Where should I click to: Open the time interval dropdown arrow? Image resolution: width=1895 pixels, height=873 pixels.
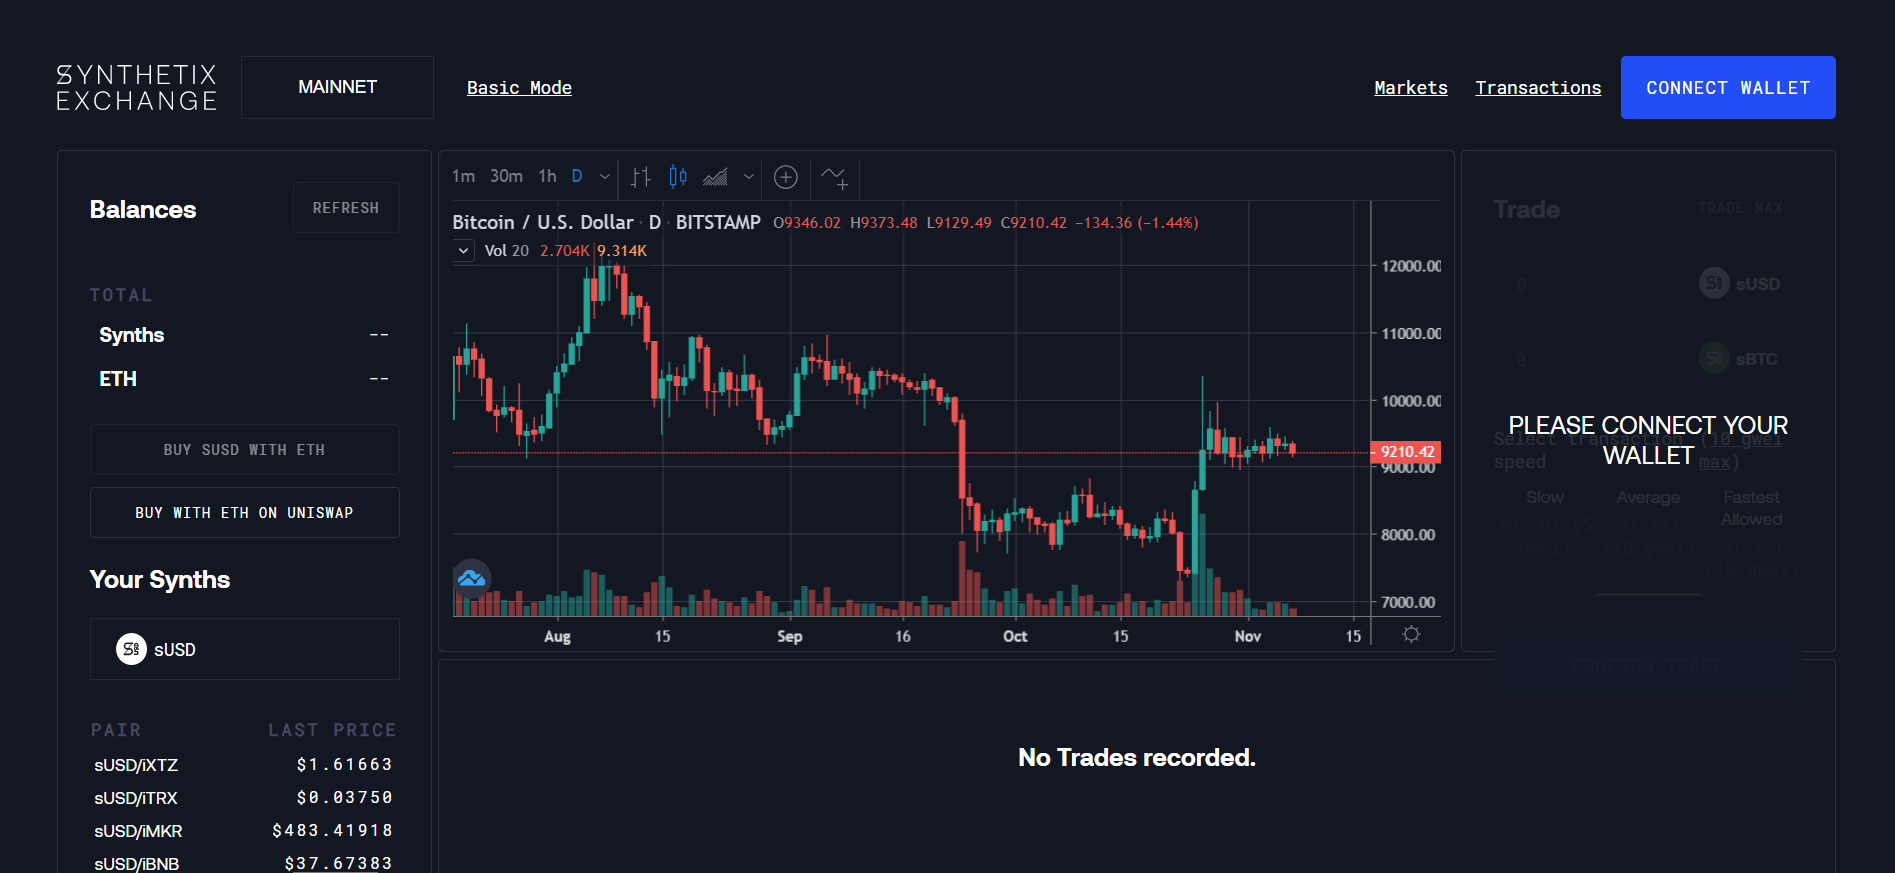[x=605, y=176]
